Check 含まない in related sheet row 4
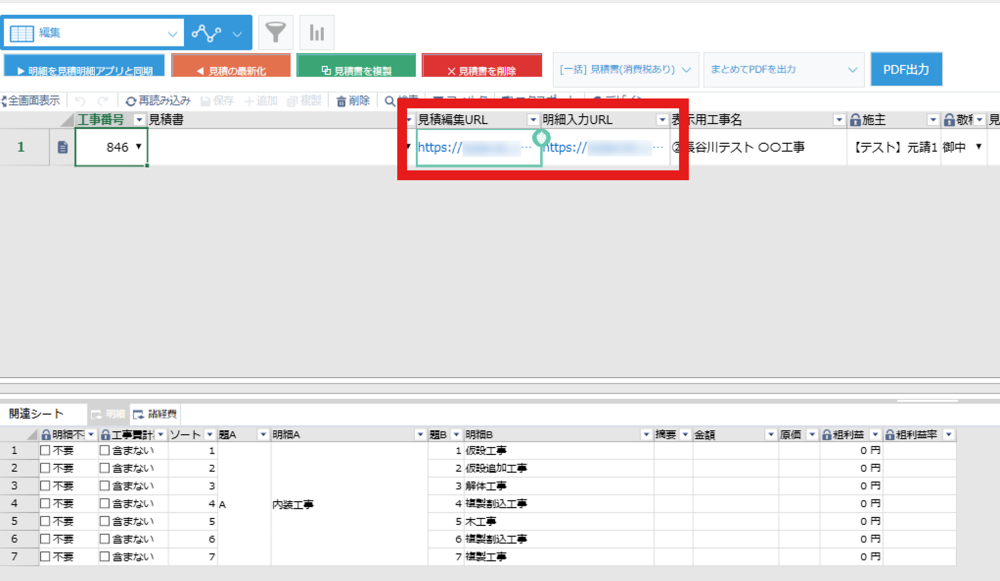 click(105, 504)
